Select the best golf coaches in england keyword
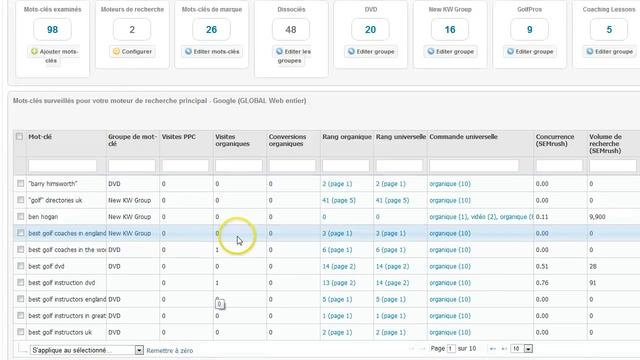Screen dimensions: 640x360 67,233
